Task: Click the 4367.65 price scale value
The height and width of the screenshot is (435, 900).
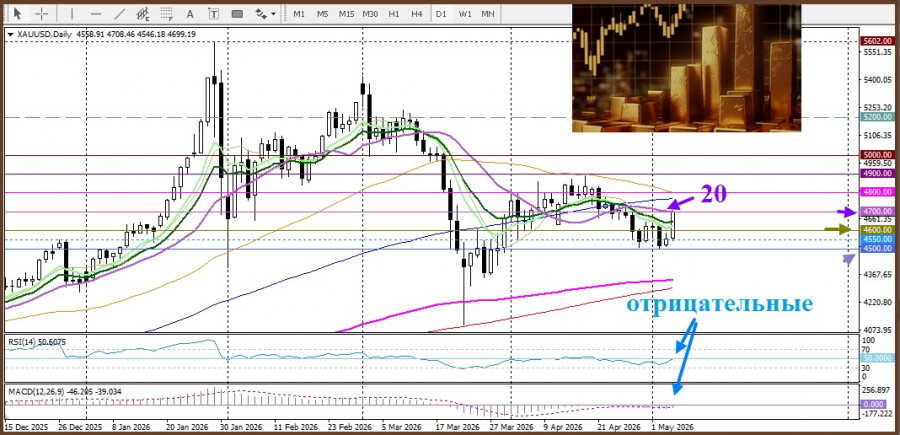Action: 878,274
